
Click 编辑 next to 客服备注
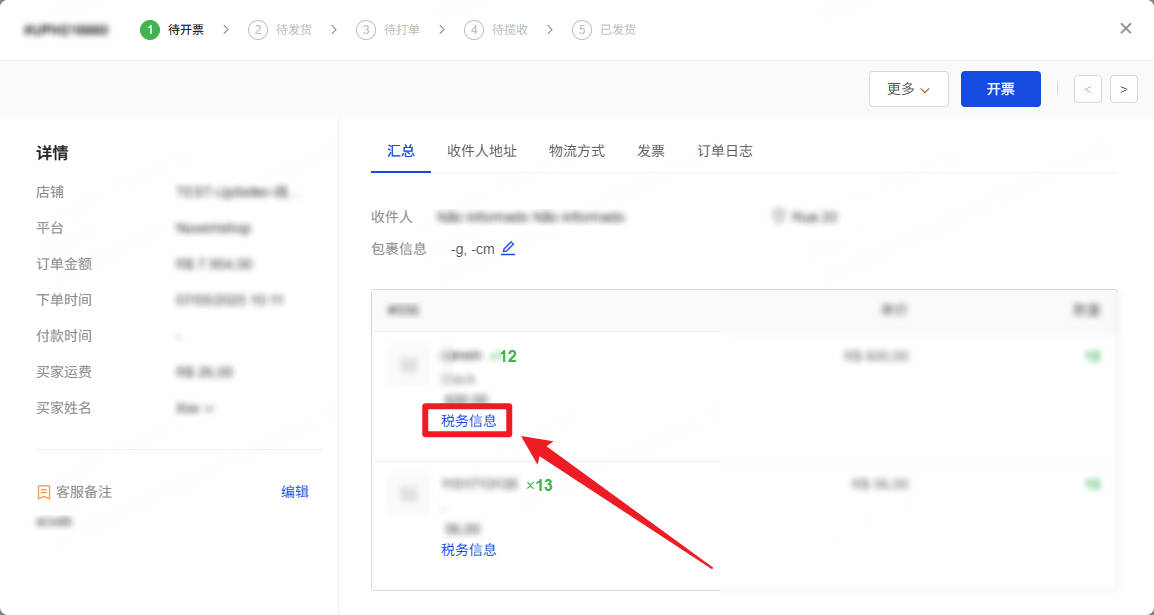click(x=294, y=492)
